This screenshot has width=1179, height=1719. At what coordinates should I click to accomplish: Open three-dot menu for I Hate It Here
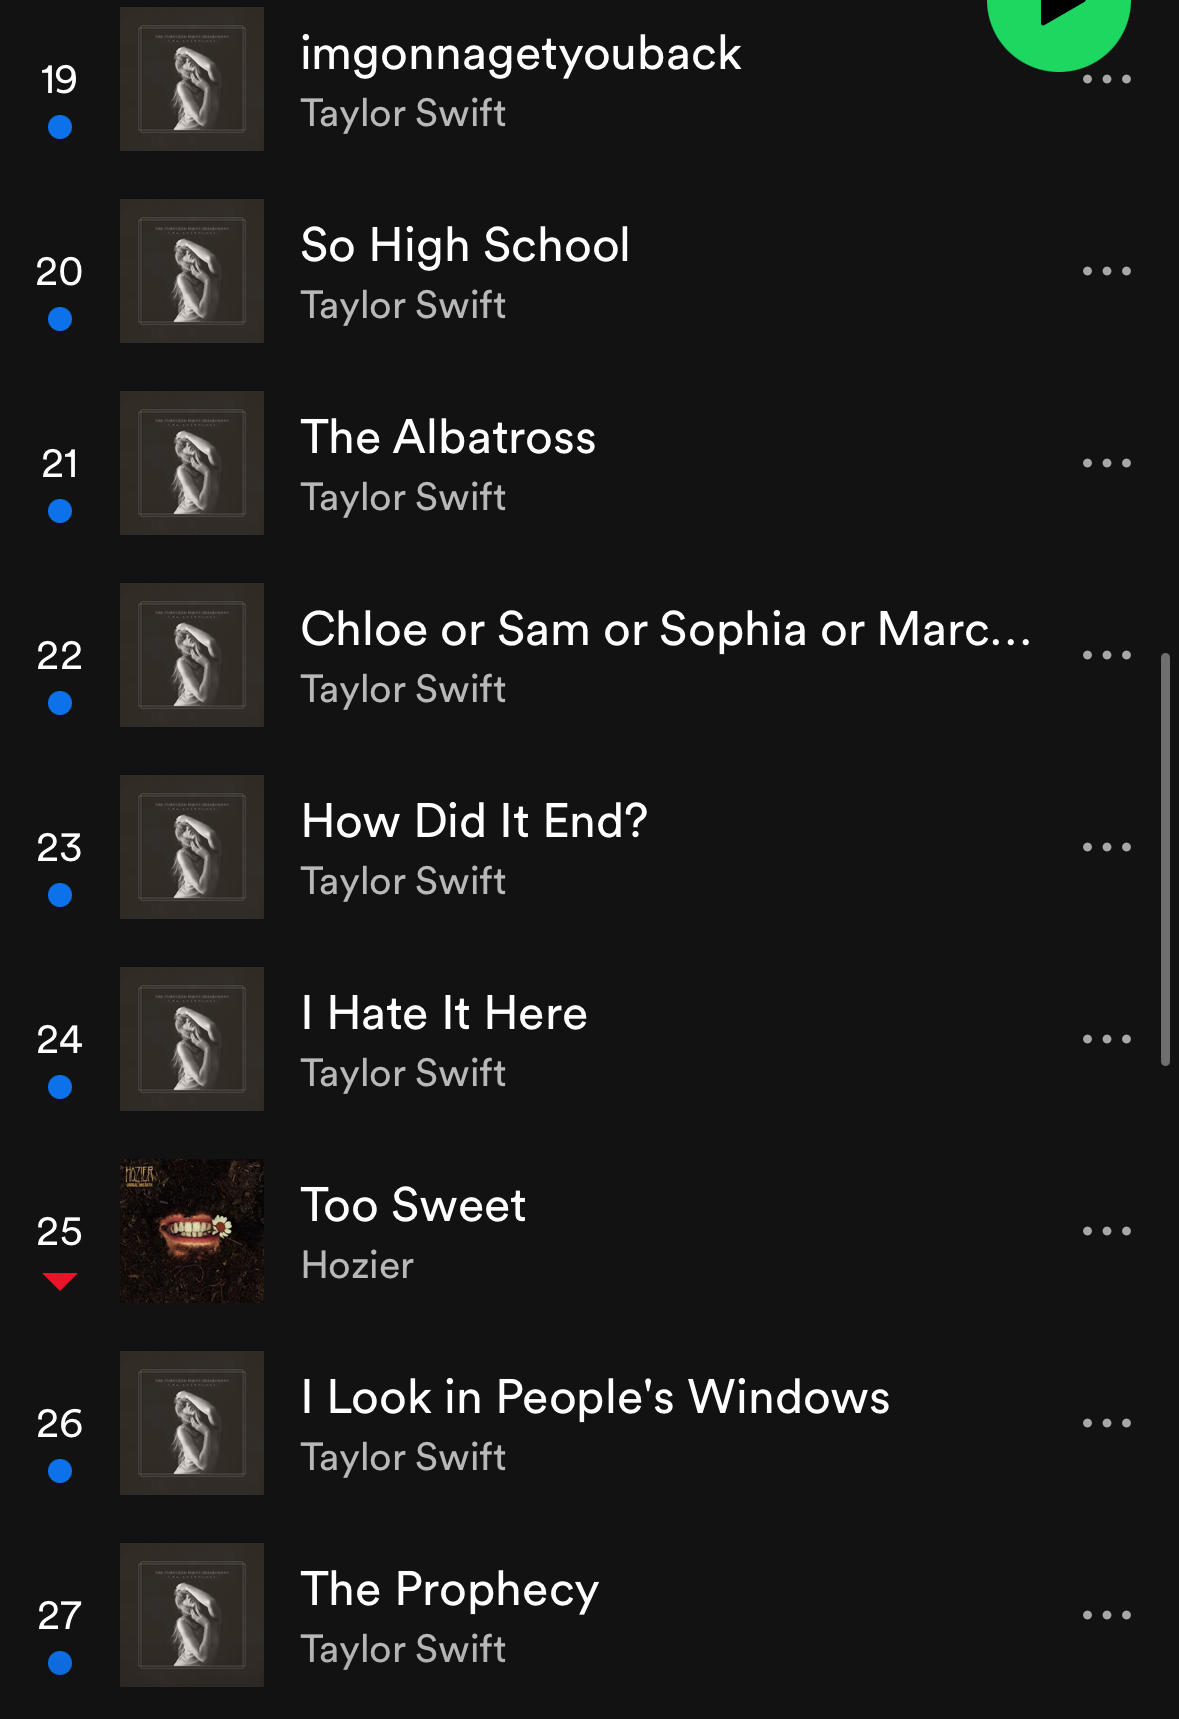click(1107, 1039)
